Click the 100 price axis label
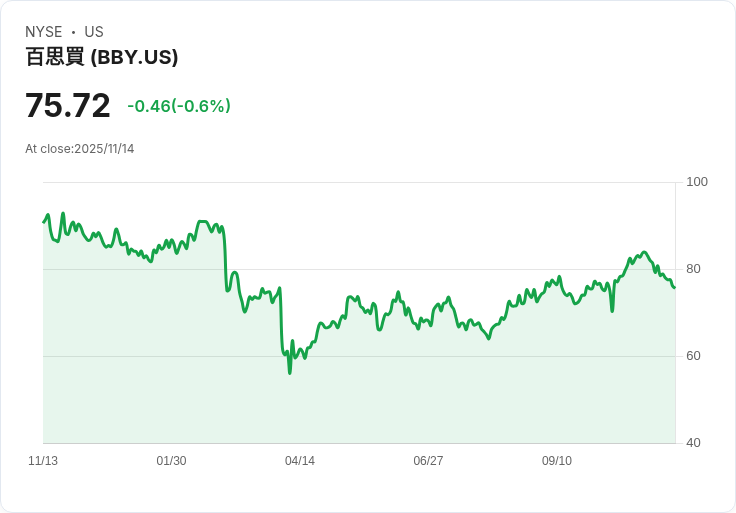This screenshot has height=513, width=736. coord(697,182)
